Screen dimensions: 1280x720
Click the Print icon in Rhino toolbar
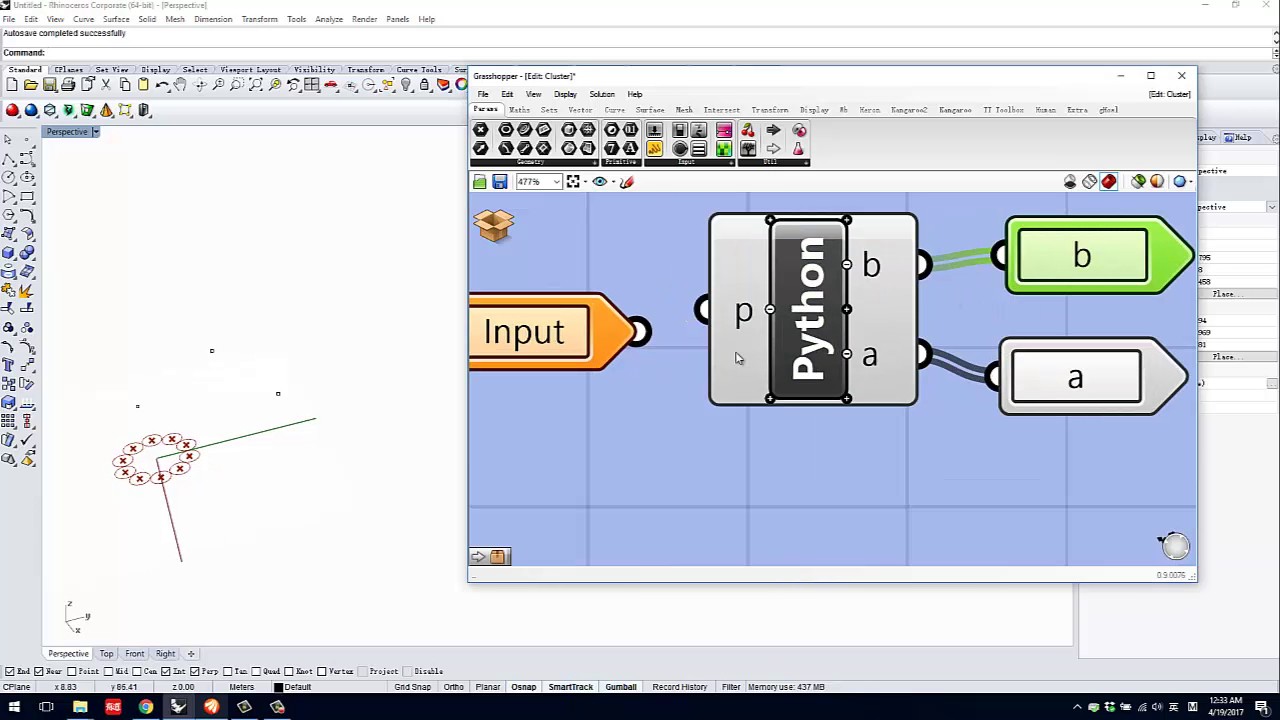point(68,85)
